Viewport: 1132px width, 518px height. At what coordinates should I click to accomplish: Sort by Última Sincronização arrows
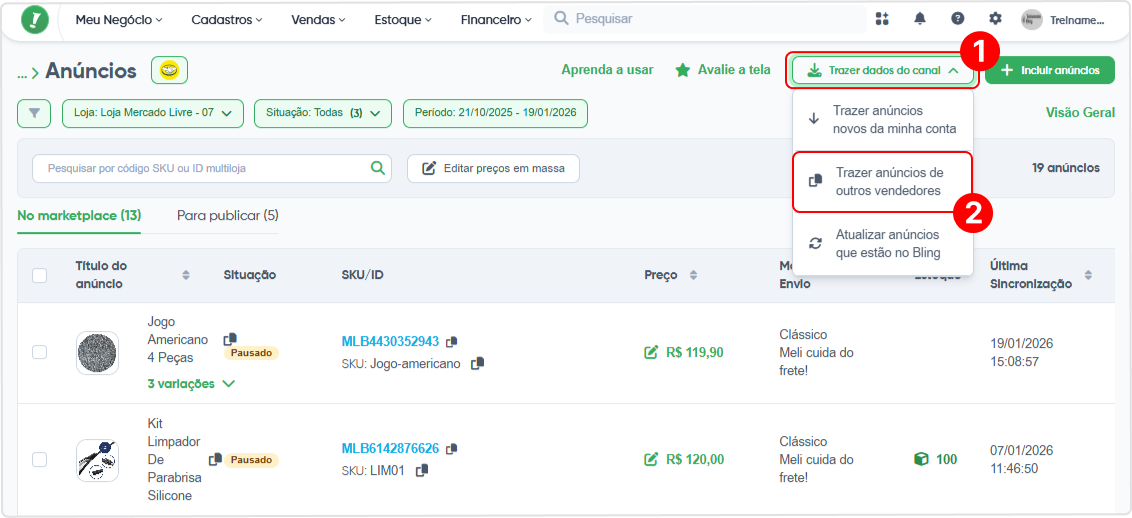point(1089,275)
